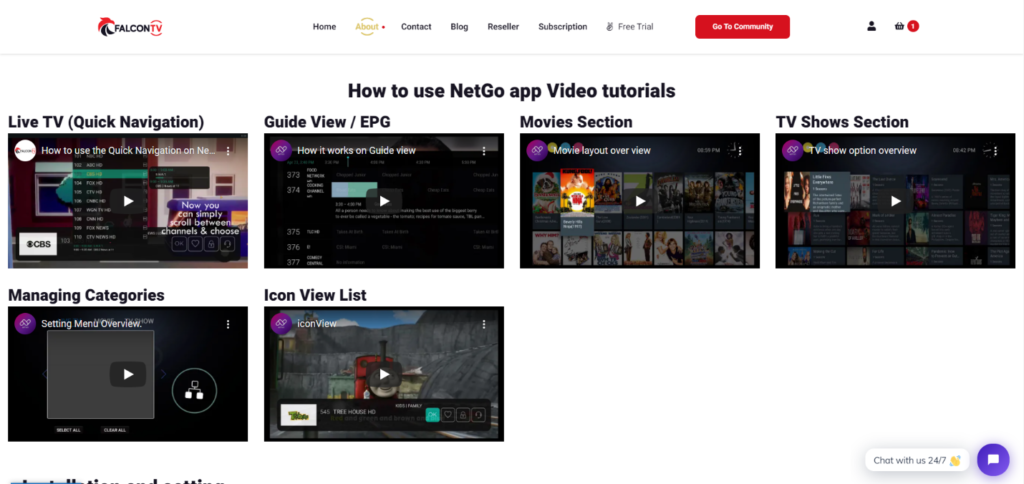The width and height of the screenshot is (1024, 484).
Task: Open more options on iconView video
Action: click(x=484, y=324)
